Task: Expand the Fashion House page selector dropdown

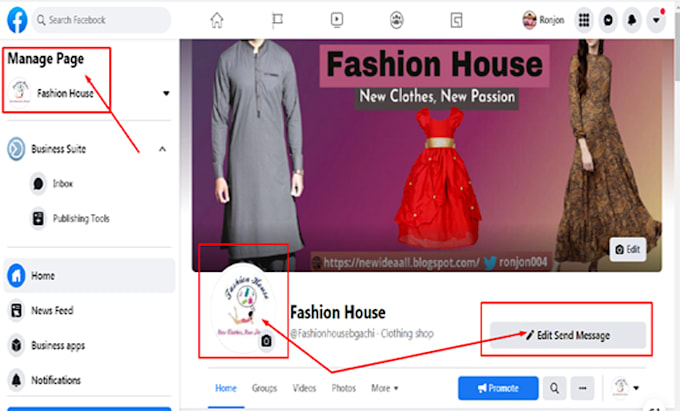Action: click(x=166, y=93)
